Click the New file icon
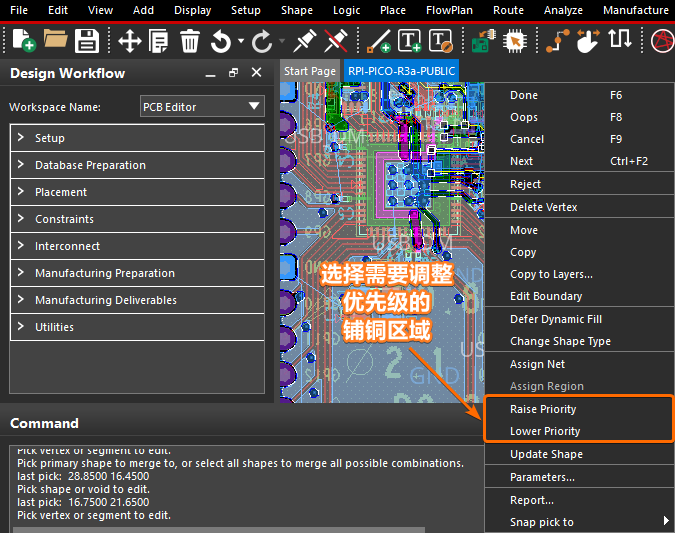Viewport: 675px width, 533px height. click(23, 41)
